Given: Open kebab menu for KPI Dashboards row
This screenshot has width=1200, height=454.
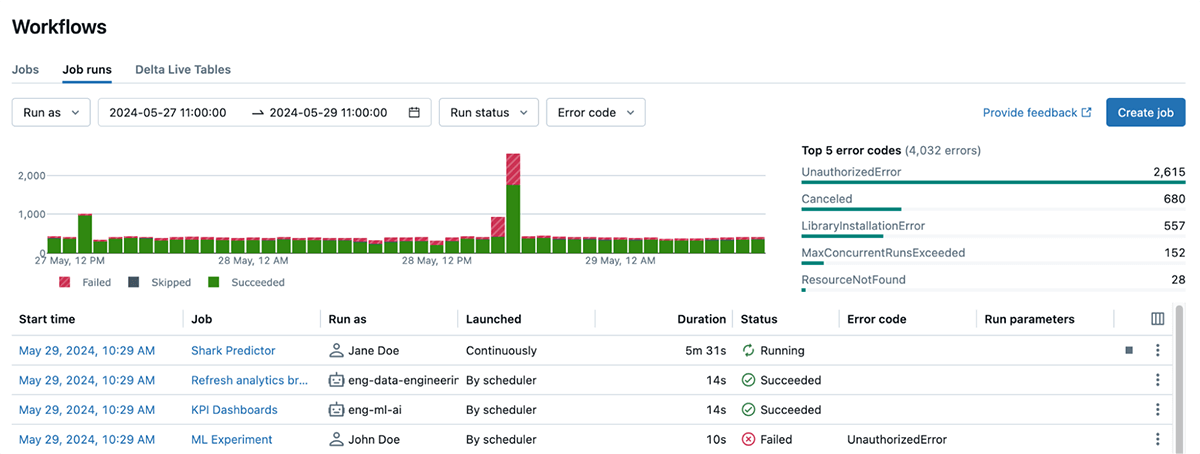Looking at the screenshot, I should click(x=1158, y=410).
